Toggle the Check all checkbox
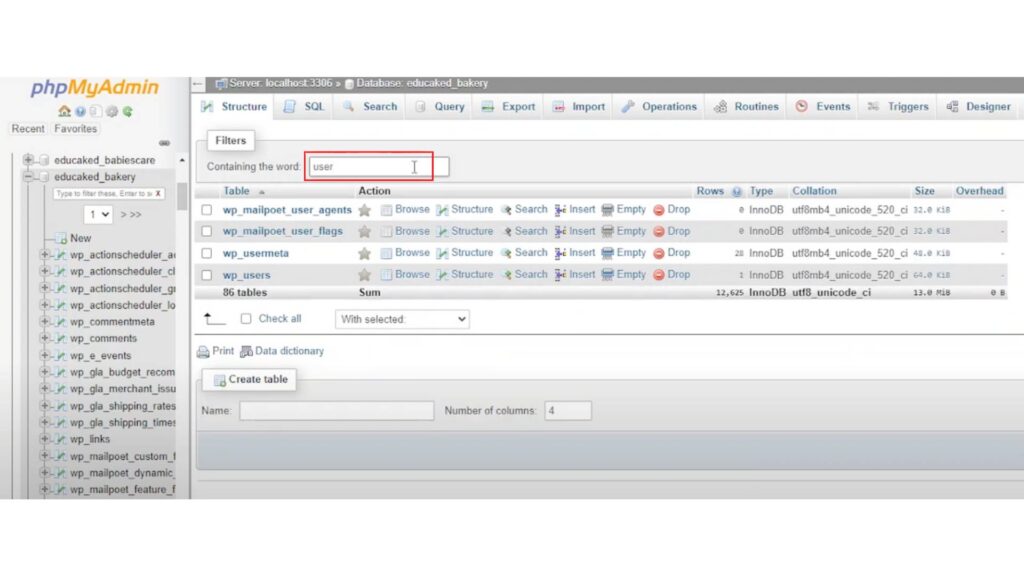The image size is (1024, 576). point(246,319)
